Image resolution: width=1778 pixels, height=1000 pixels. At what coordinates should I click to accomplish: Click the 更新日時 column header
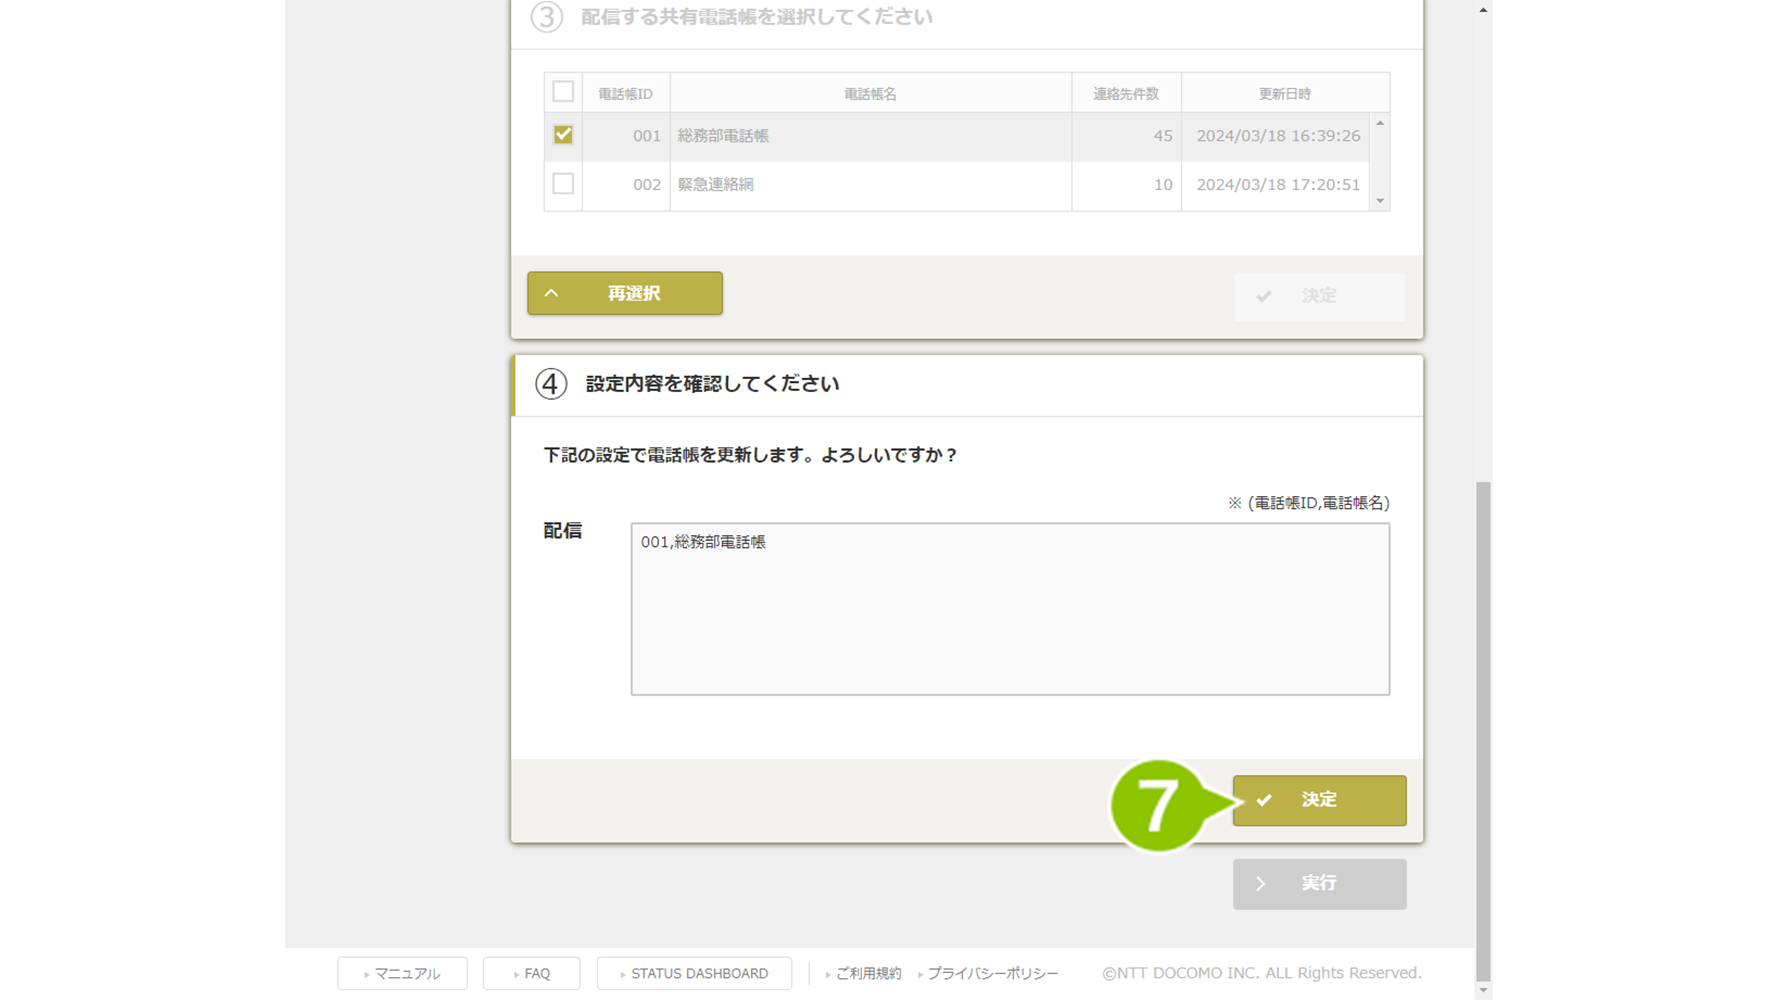point(1284,94)
